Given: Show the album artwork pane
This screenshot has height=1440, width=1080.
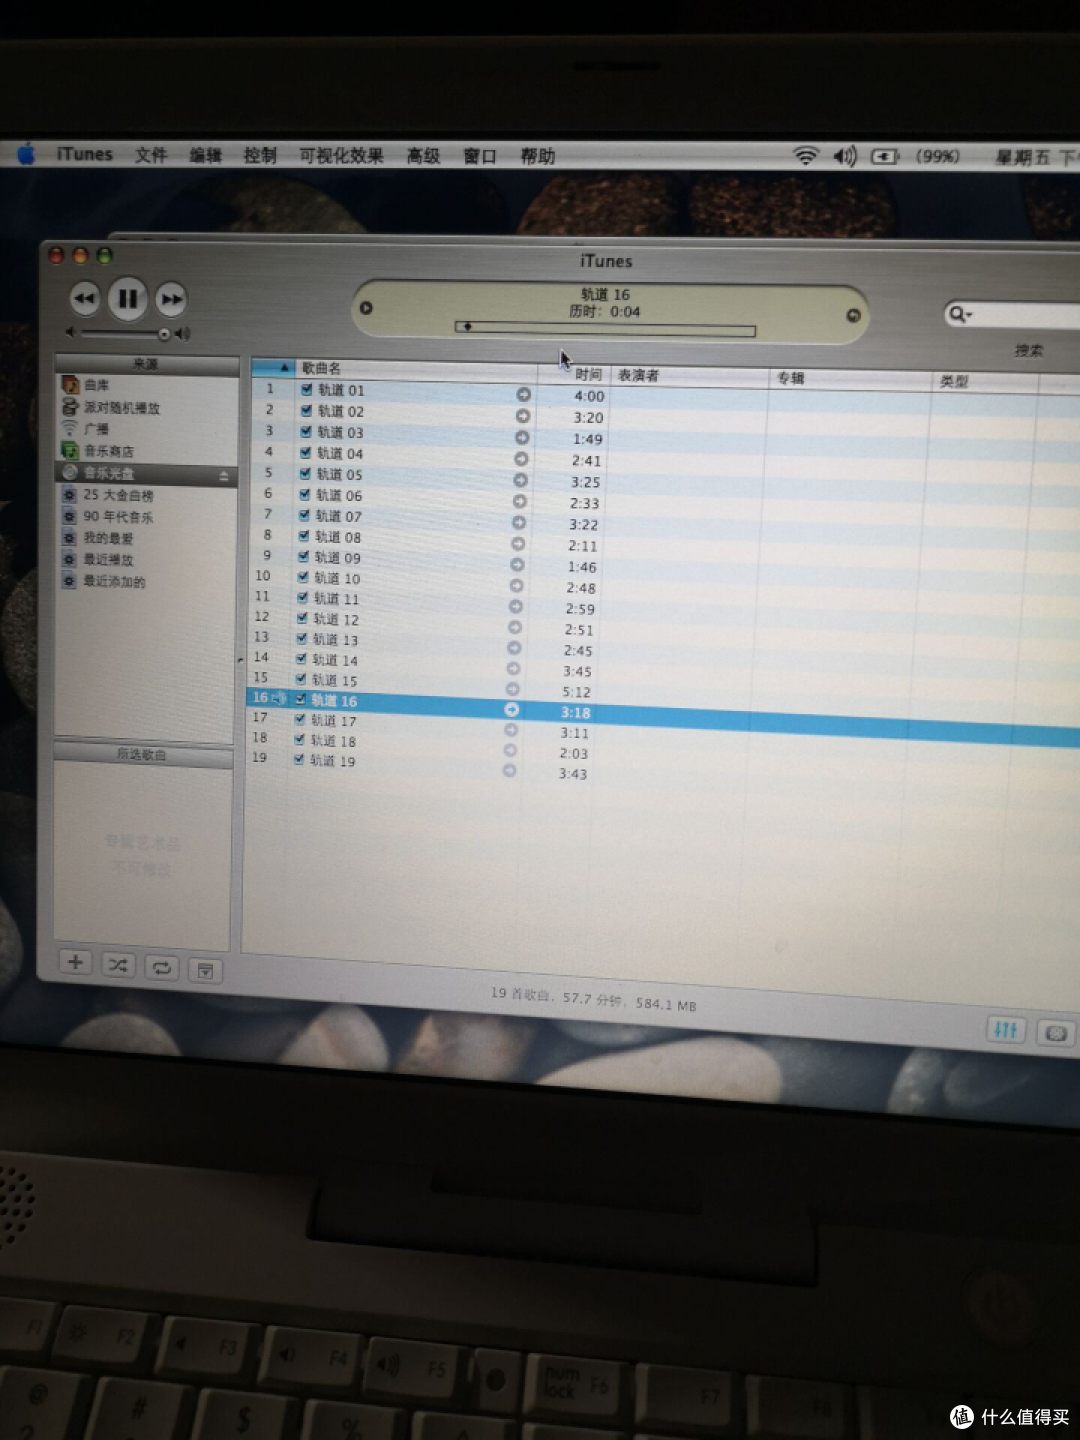Looking at the screenshot, I should point(205,970).
